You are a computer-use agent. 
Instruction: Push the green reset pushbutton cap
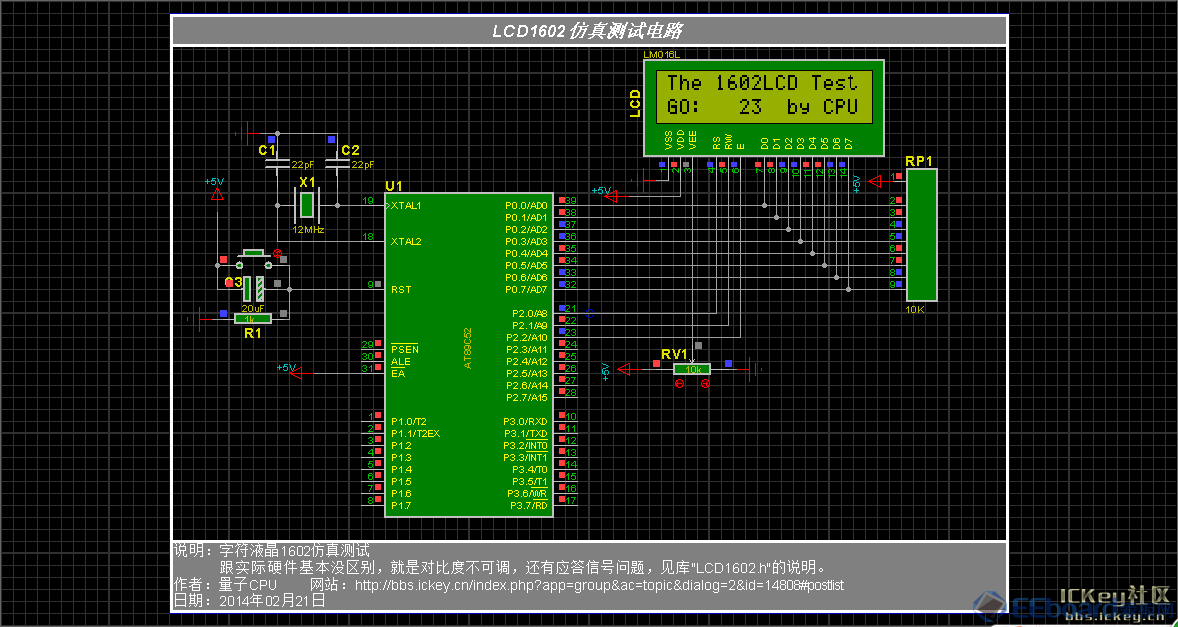point(254,253)
